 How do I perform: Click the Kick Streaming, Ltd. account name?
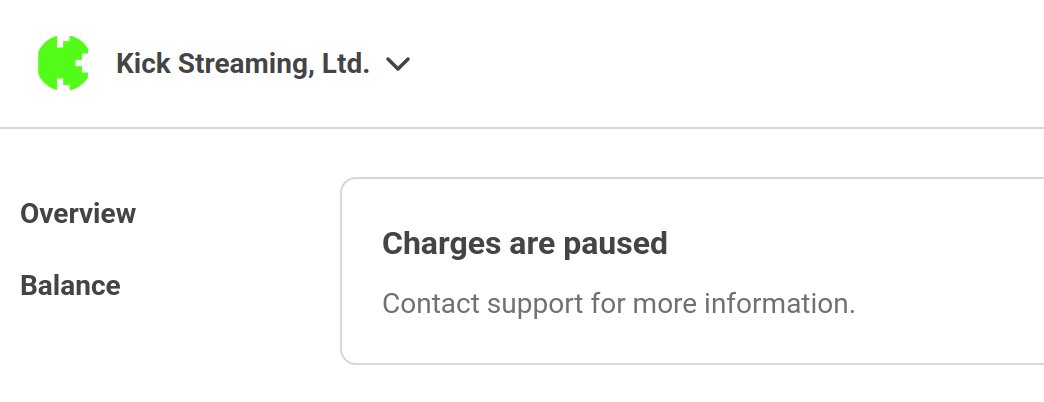point(243,64)
